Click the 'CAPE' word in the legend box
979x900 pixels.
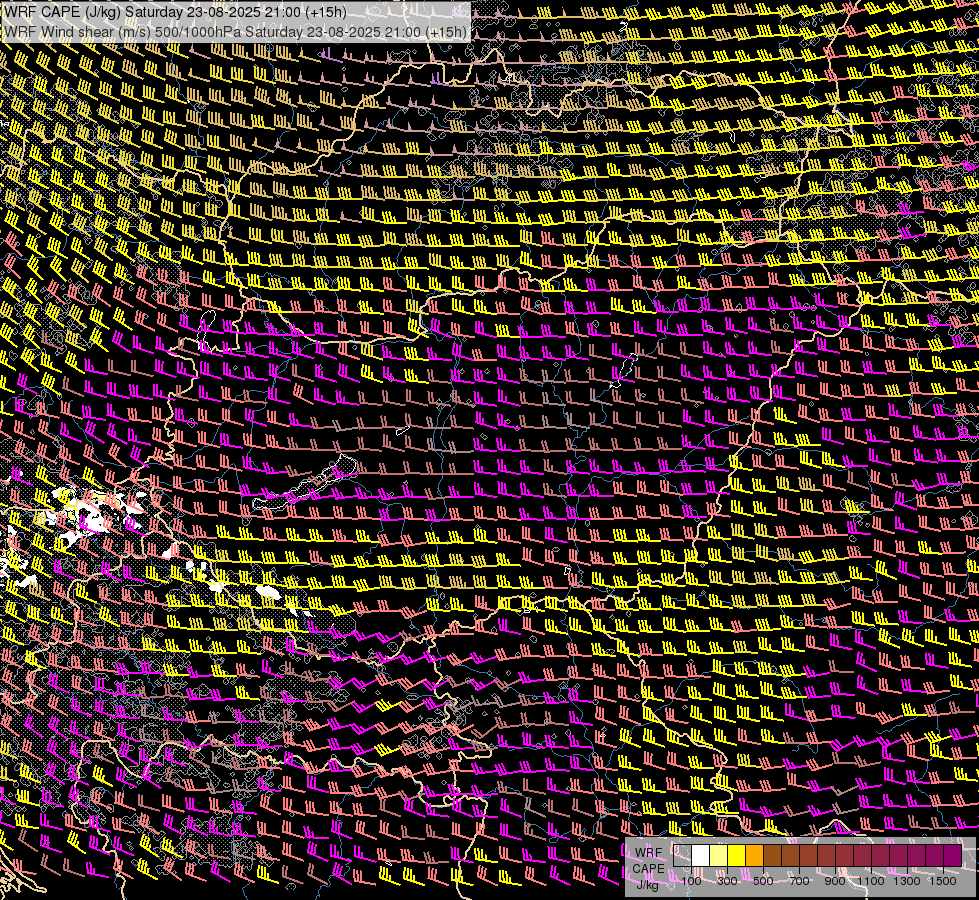point(648,868)
